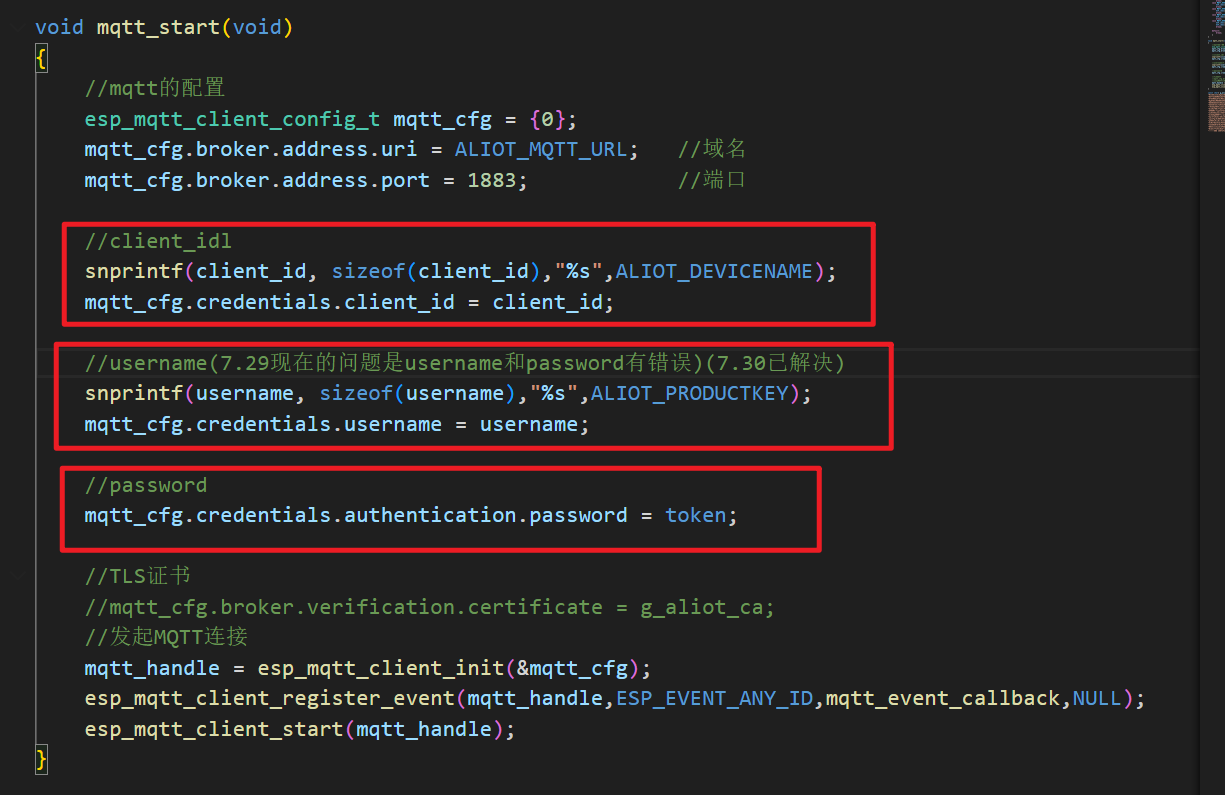Click the //域名 comment
Screen dimensions: 1225x795
pos(713,148)
